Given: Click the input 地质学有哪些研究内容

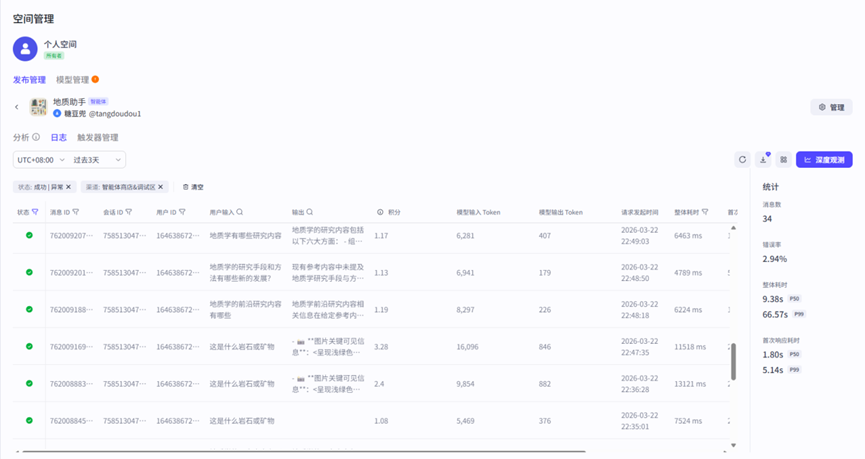Looking at the screenshot, I should [x=245, y=236].
